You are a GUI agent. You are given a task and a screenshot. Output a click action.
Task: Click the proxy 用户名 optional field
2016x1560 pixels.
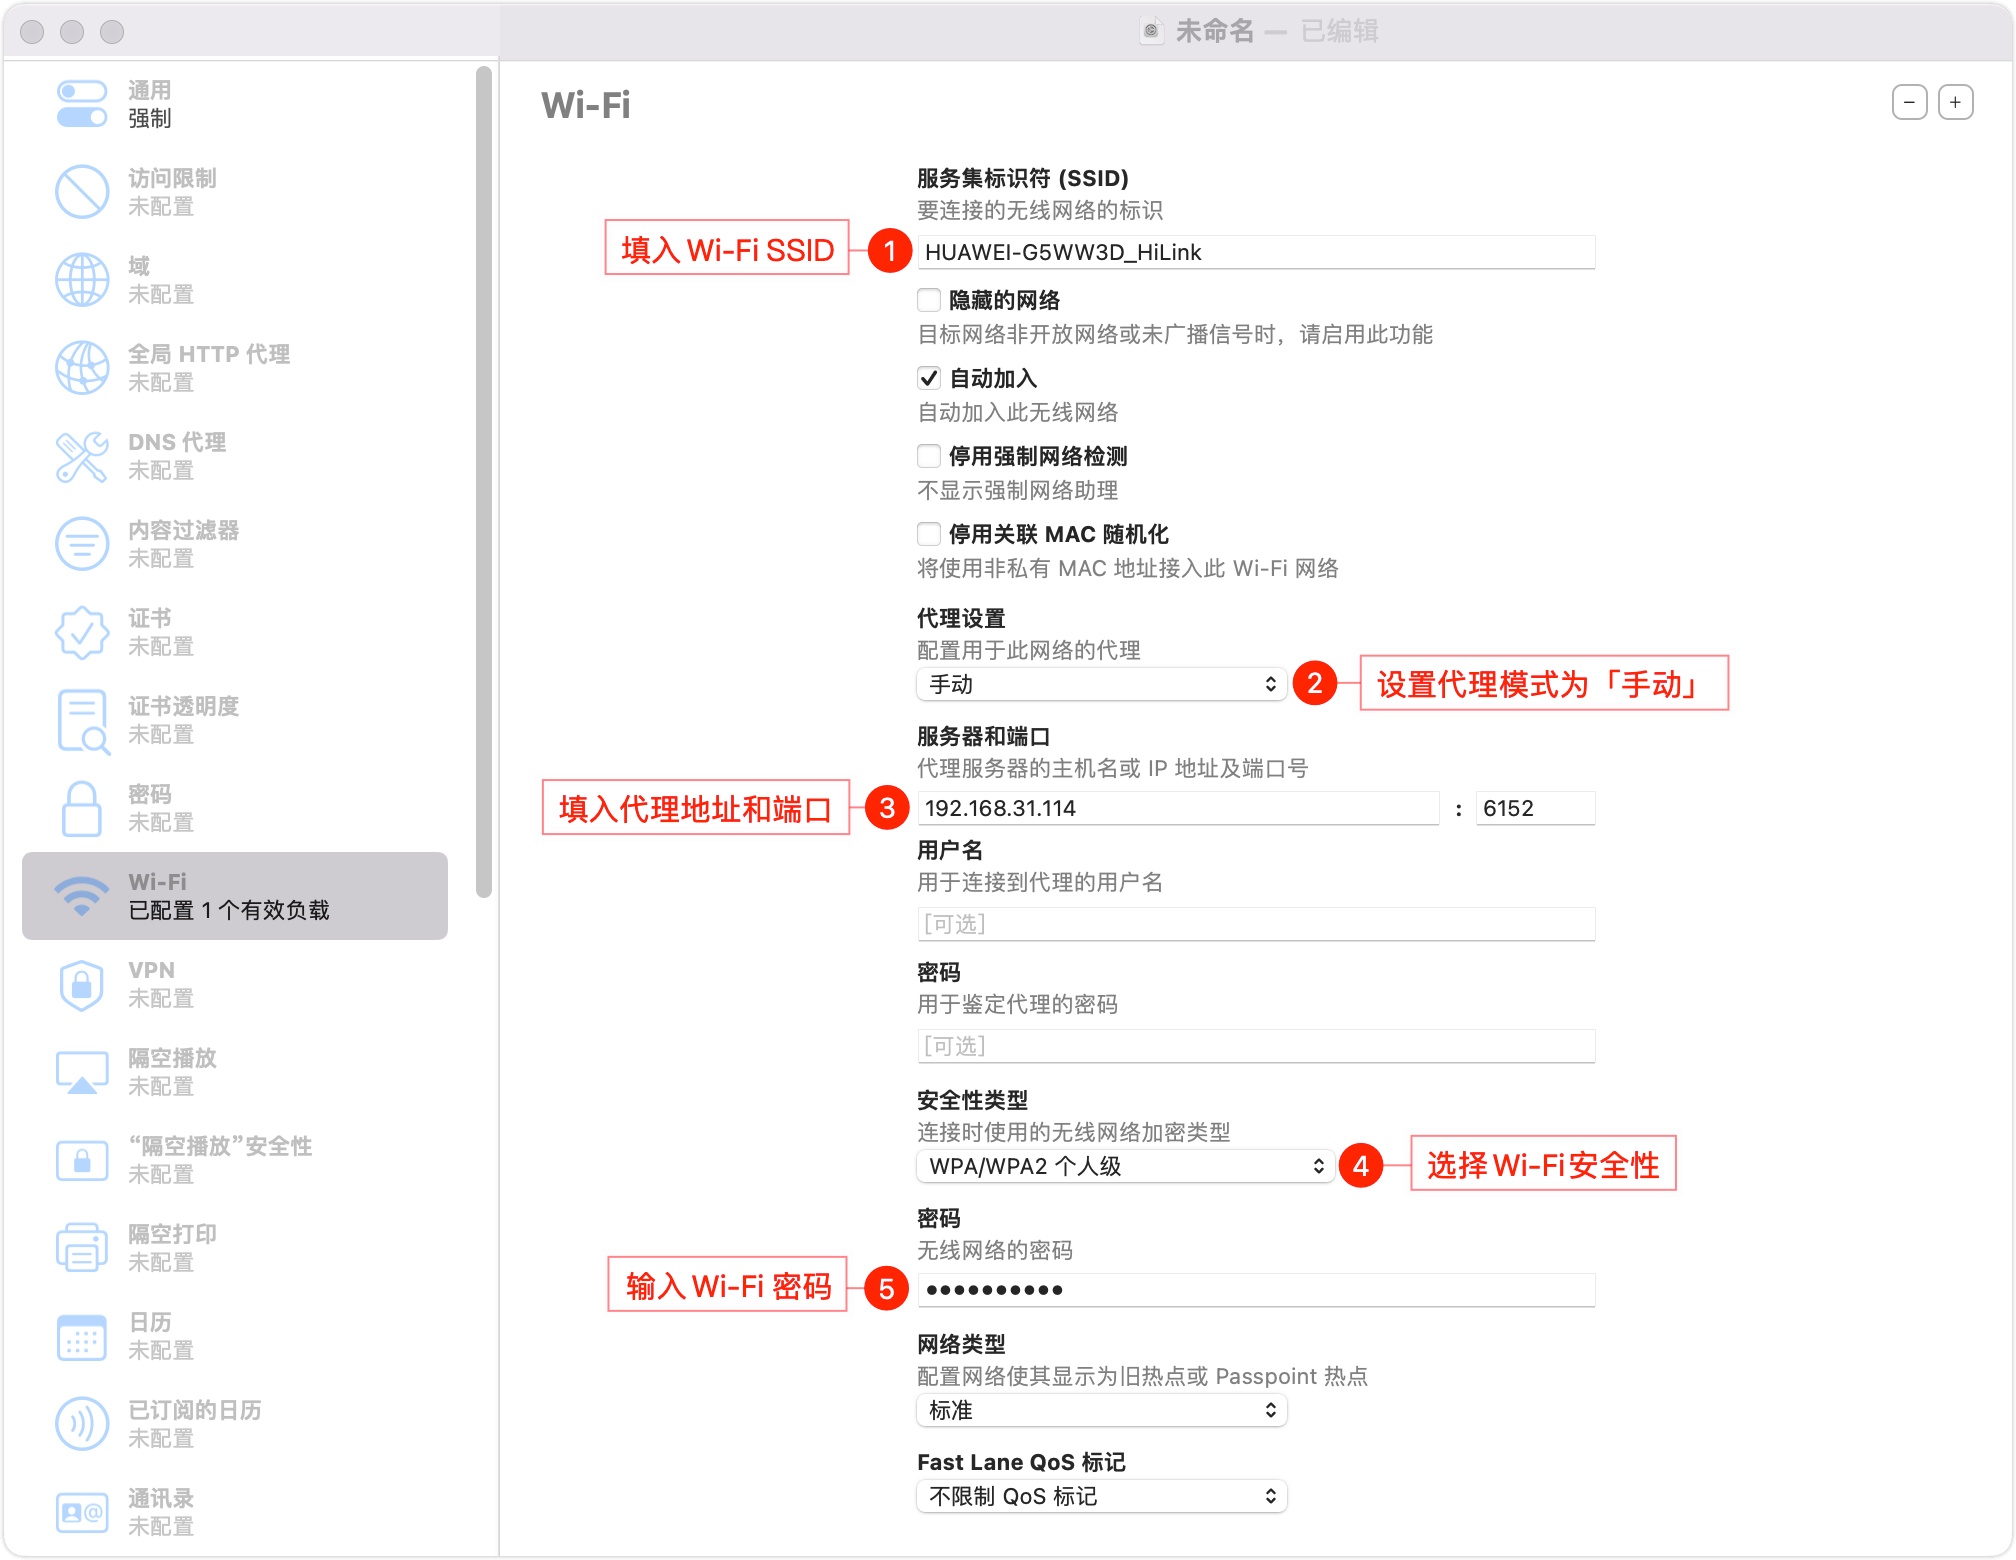click(1256, 924)
